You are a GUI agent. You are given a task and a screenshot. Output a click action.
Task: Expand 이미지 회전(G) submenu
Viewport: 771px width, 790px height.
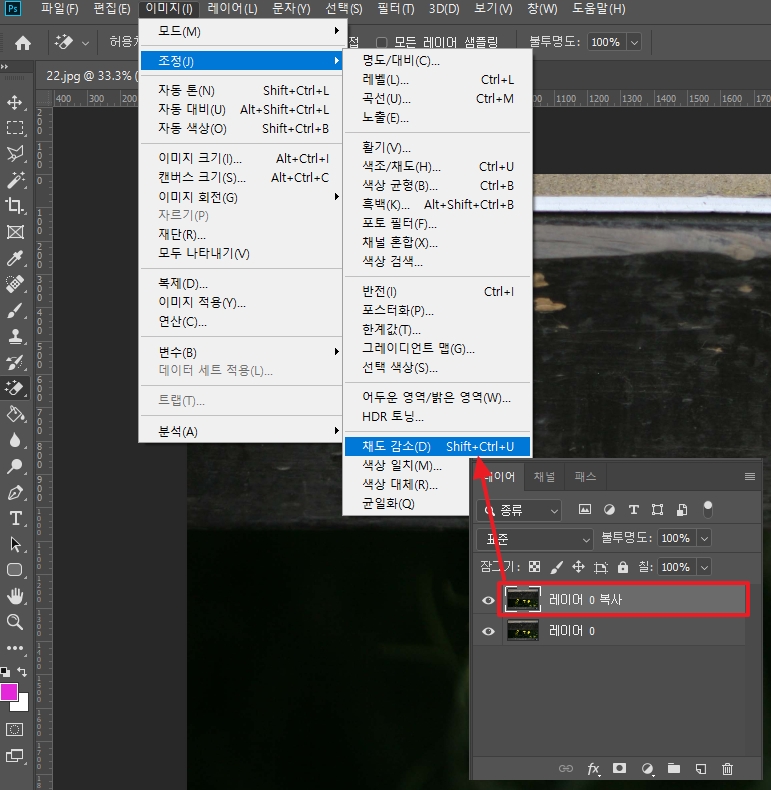242,197
